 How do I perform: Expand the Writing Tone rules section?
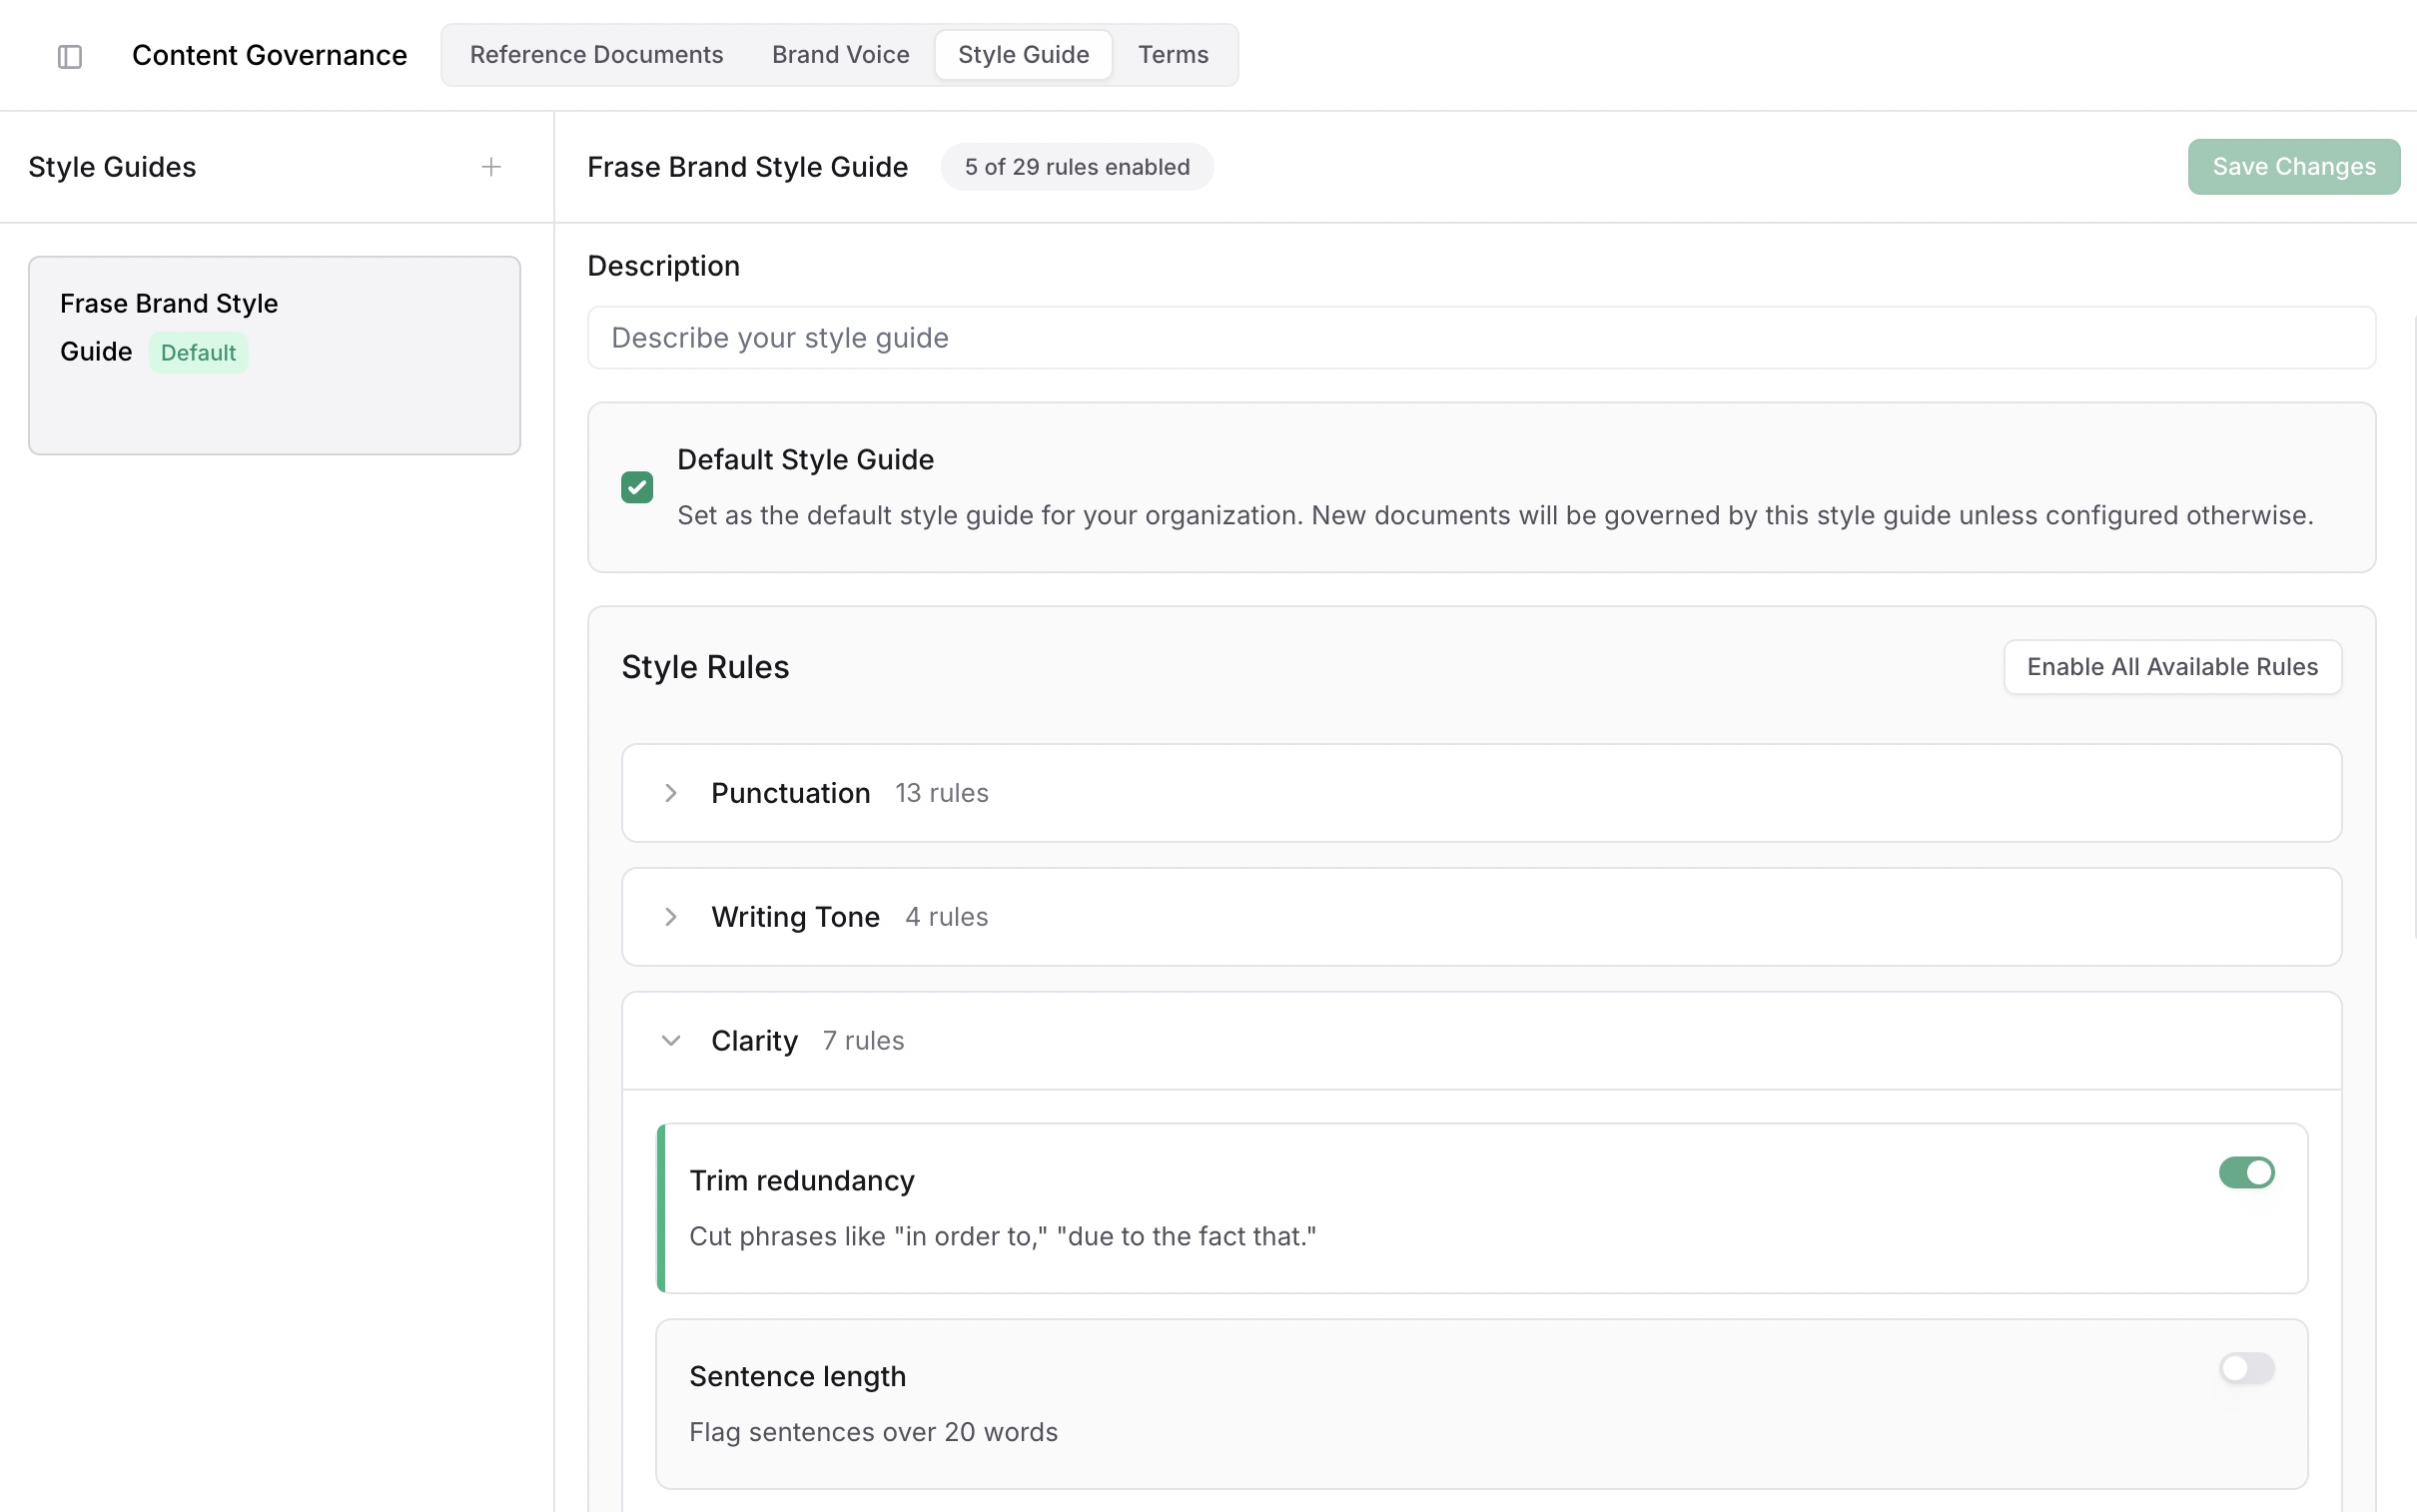click(x=1481, y=917)
